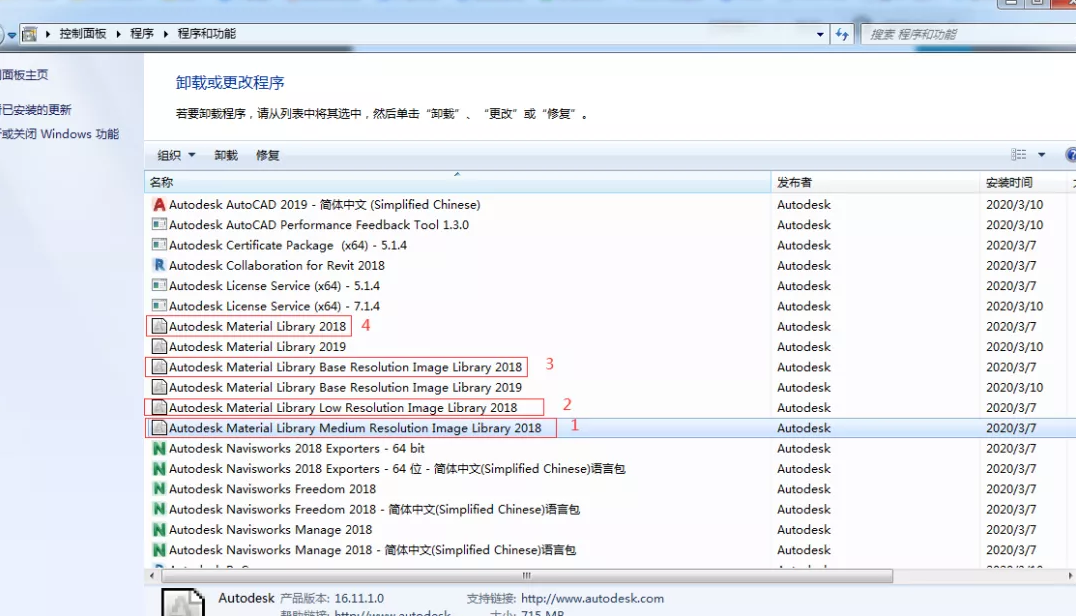Click the horizontal scrollbar right arrow
The image size is (1076, 616).
tap(1071, 576)
